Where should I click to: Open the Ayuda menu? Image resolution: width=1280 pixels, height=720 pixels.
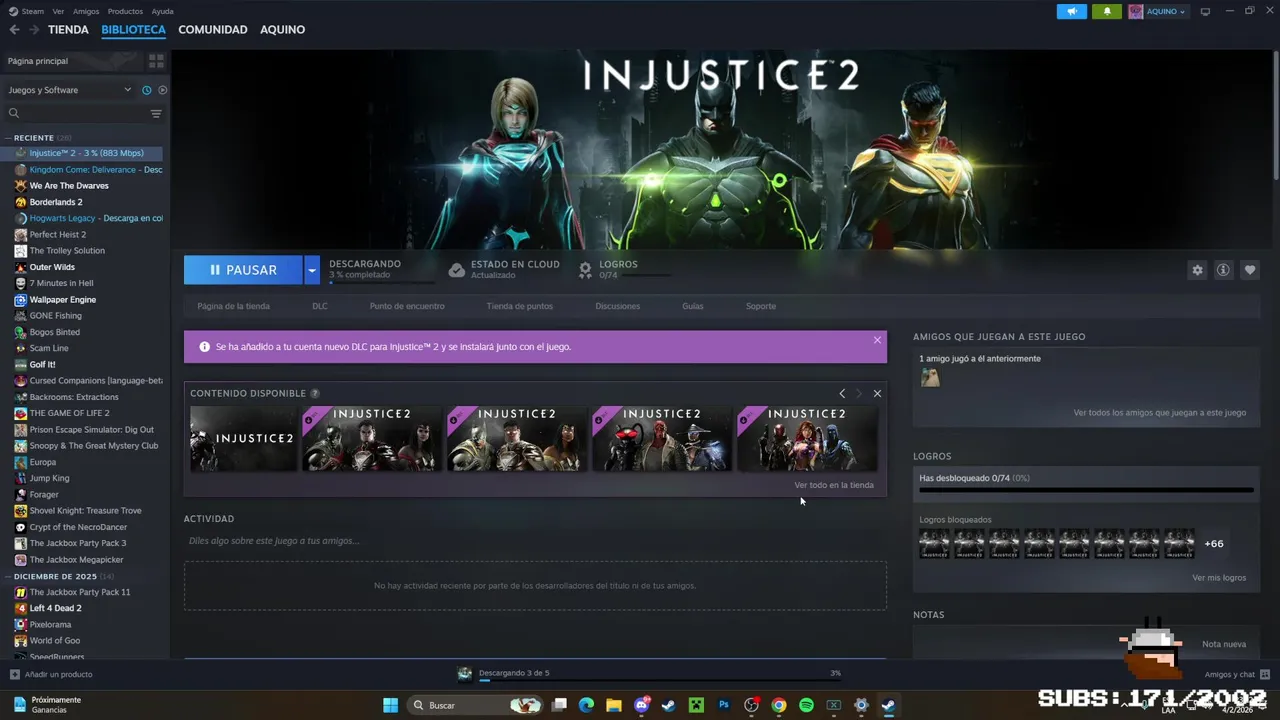pos(162,11)
